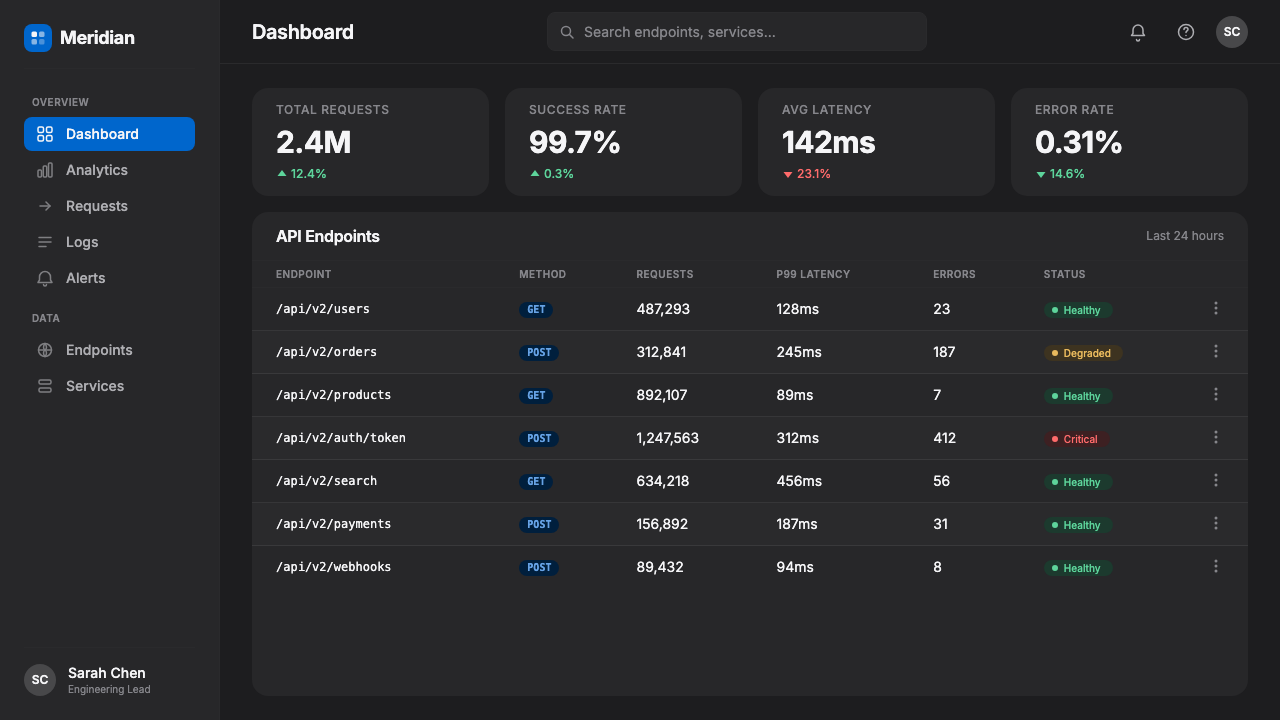Open the Alerts page
This screenshot has height=720, width=1280.
click(x=109, y=278)
